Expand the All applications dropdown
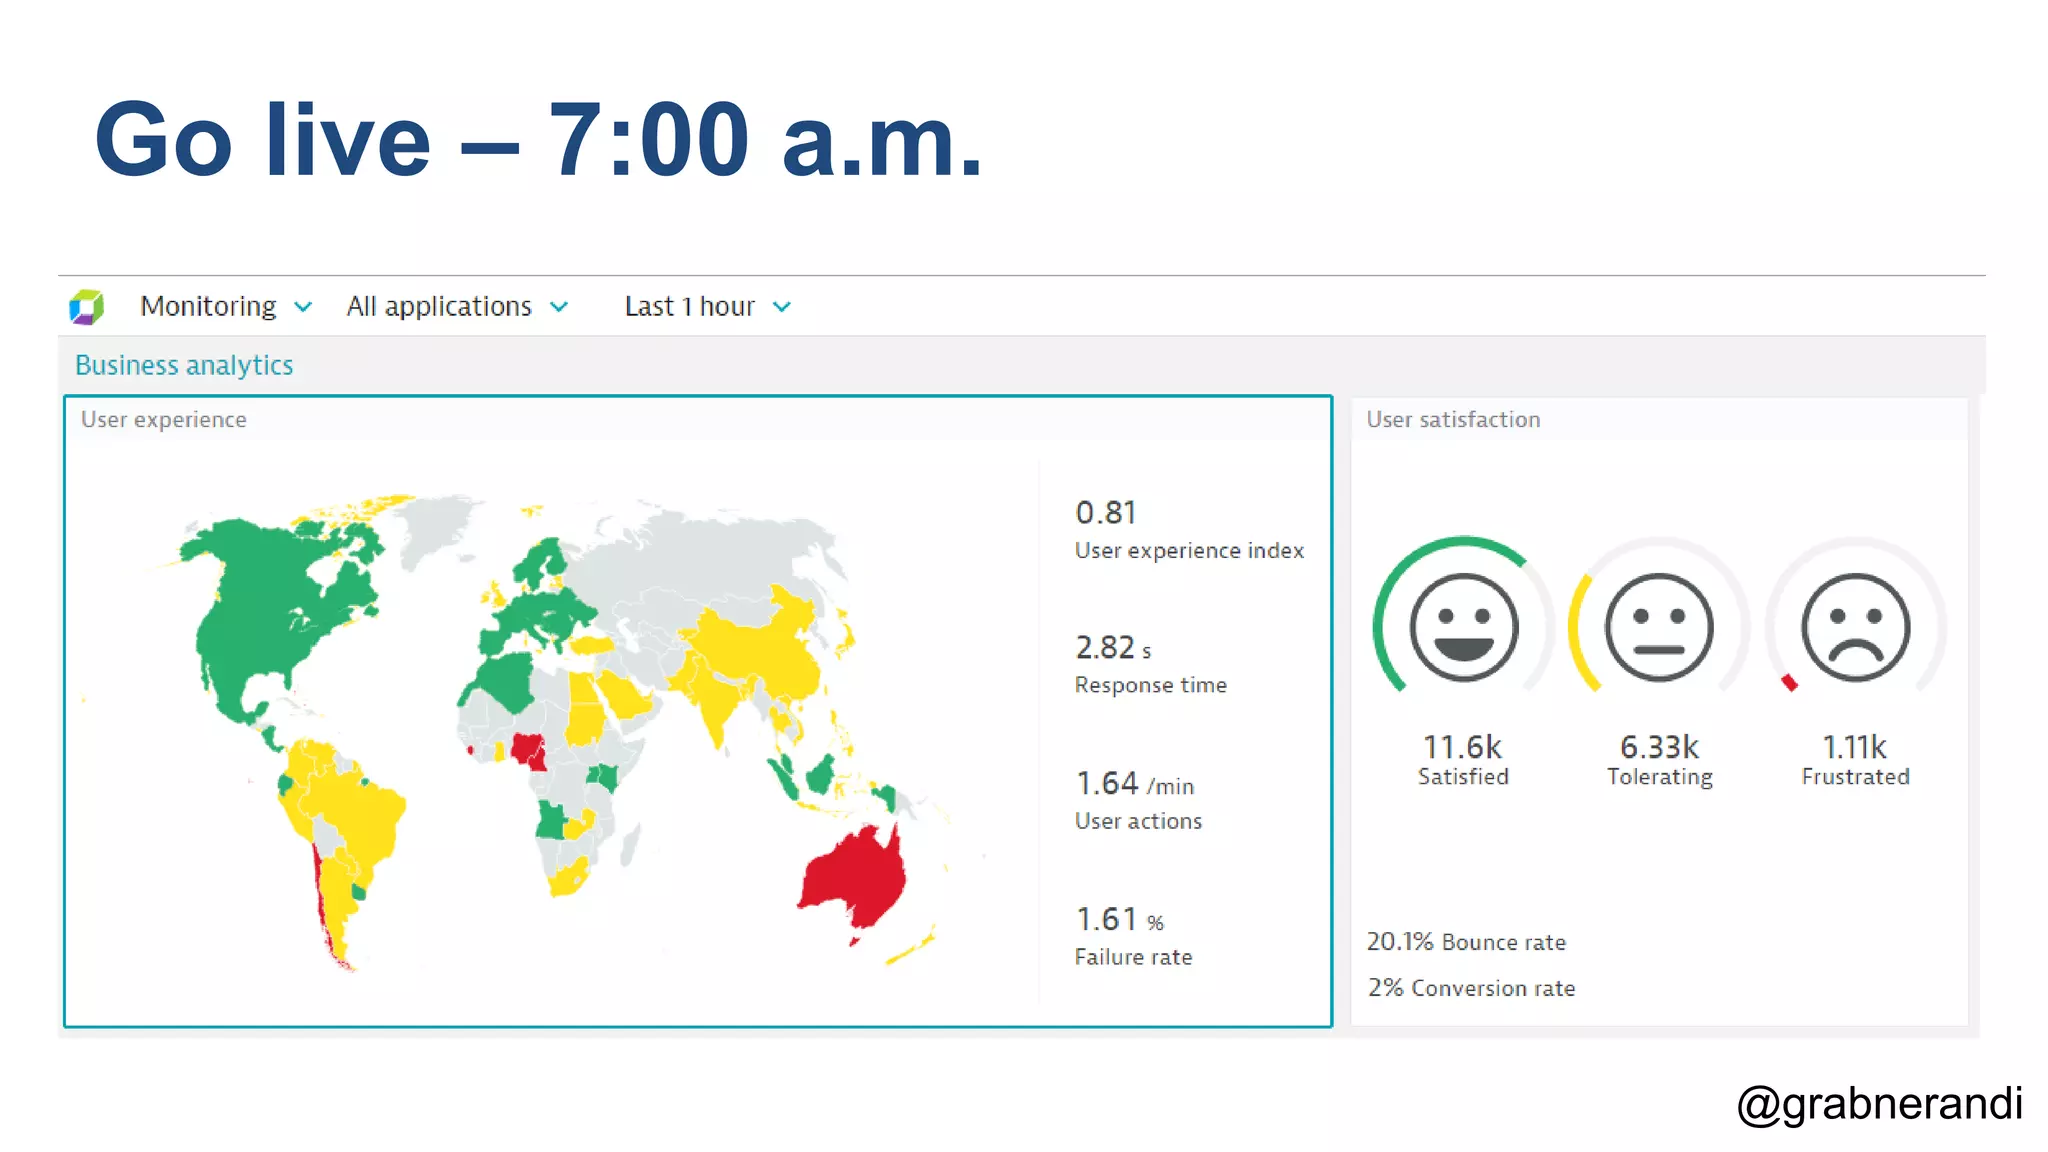Viewport: 2048px width, 1152px height. [x=457, y=306]
